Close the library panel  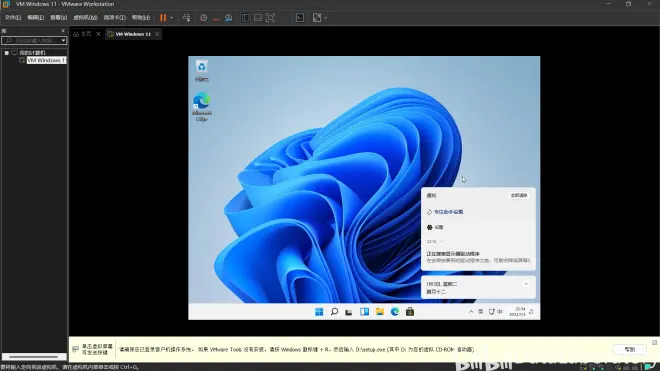(x=63, y=31)
